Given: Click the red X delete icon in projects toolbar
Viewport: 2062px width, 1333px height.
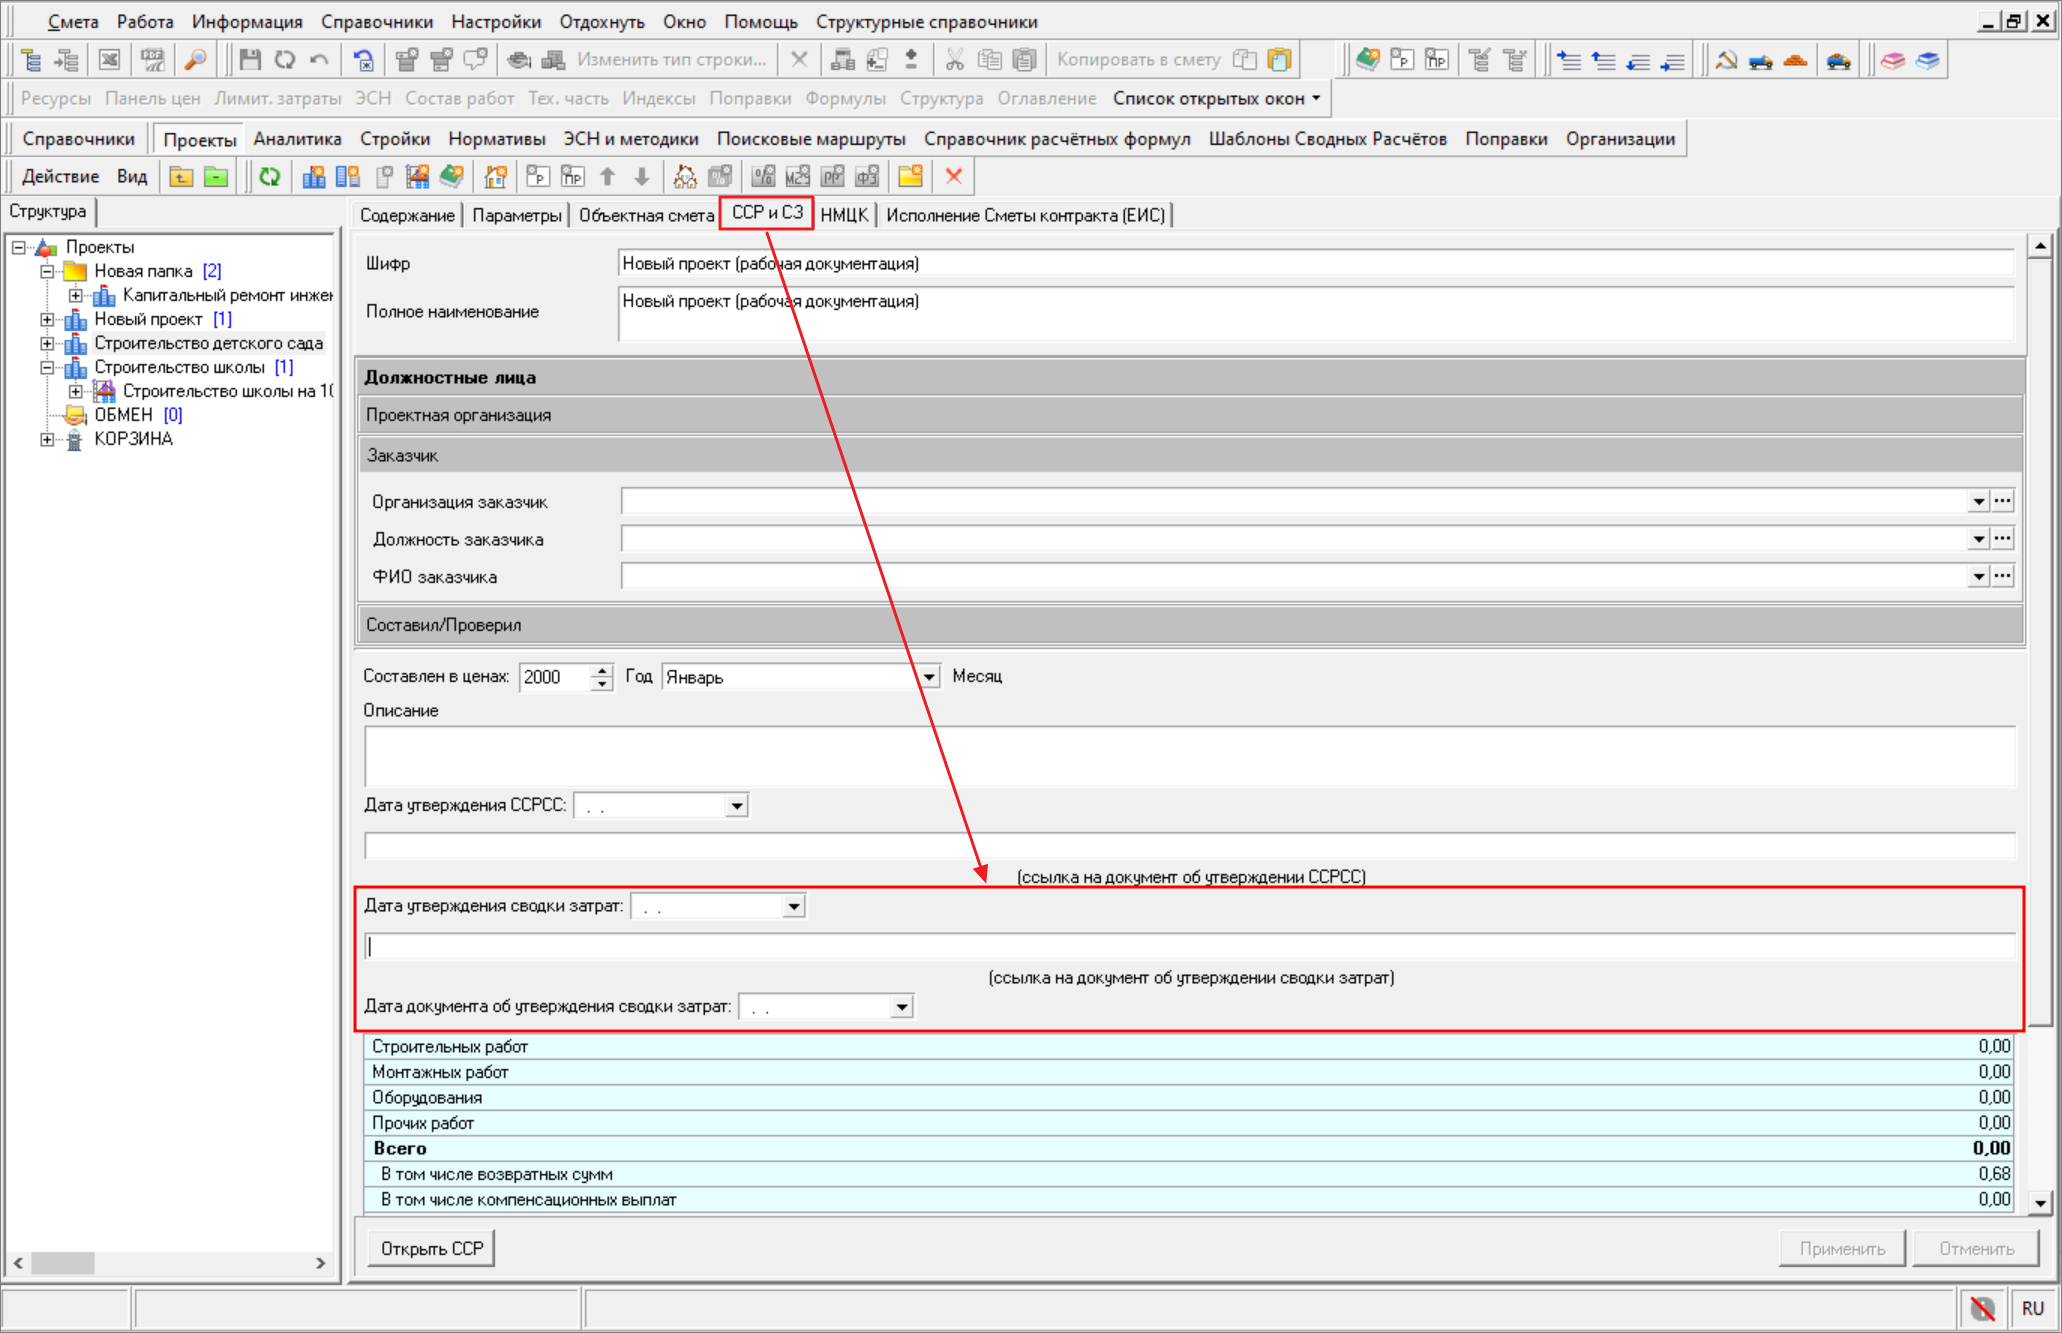Looking at the screenshot, I should (x=953, y=177).
